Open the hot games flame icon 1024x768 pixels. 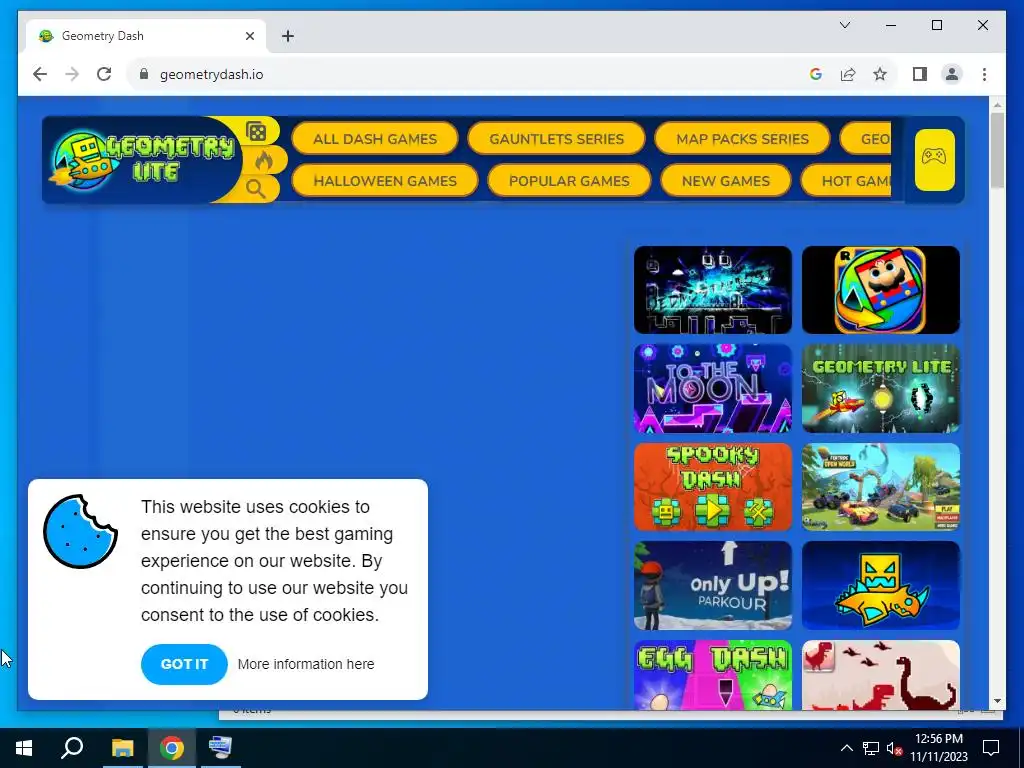[264, 160]
